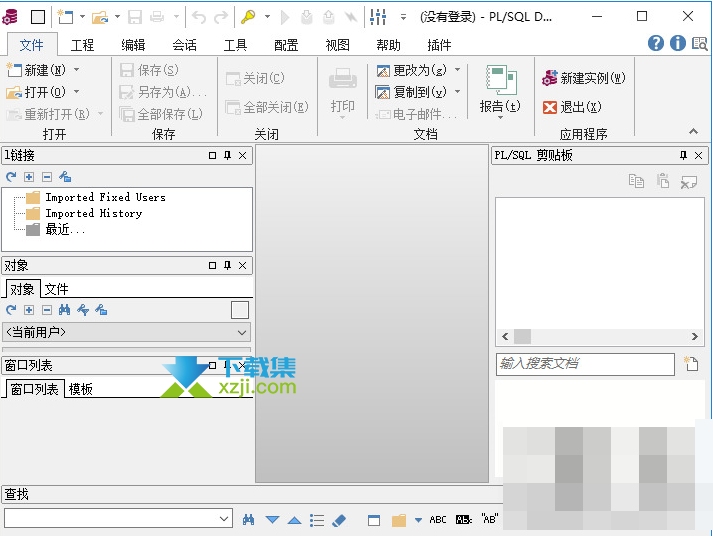Click the 输入搜索文档 search field
The image size is (713, 536).
point(585,364)
